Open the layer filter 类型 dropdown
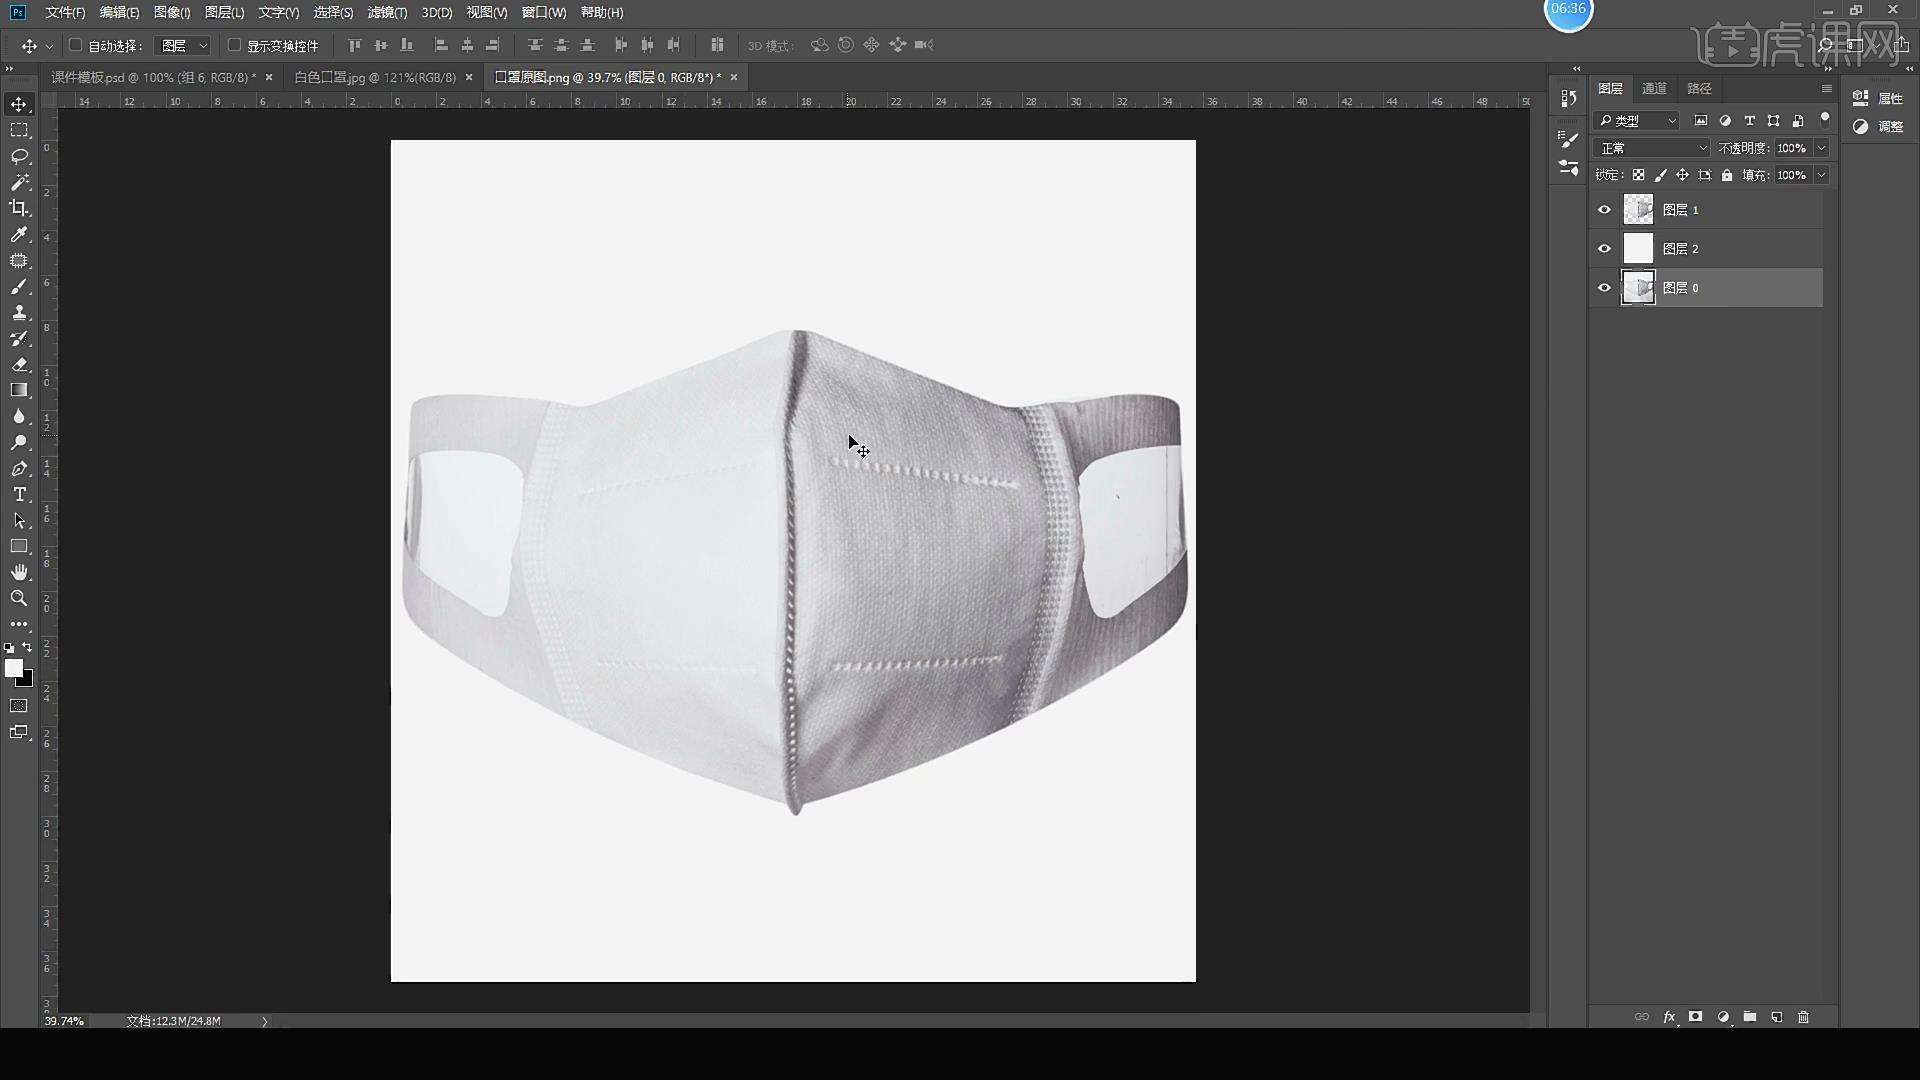 1637,121
